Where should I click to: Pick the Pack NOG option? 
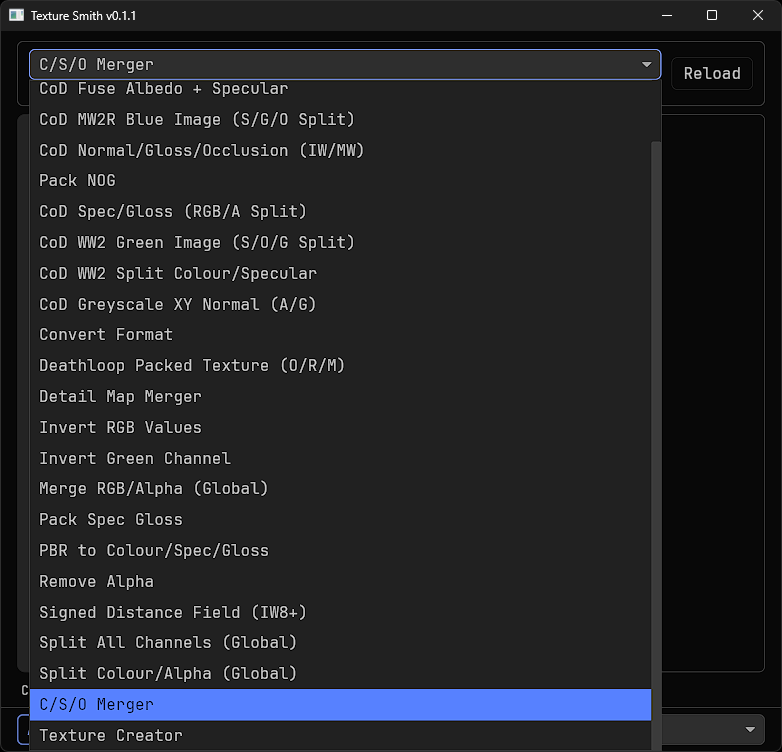pos(341,181)
